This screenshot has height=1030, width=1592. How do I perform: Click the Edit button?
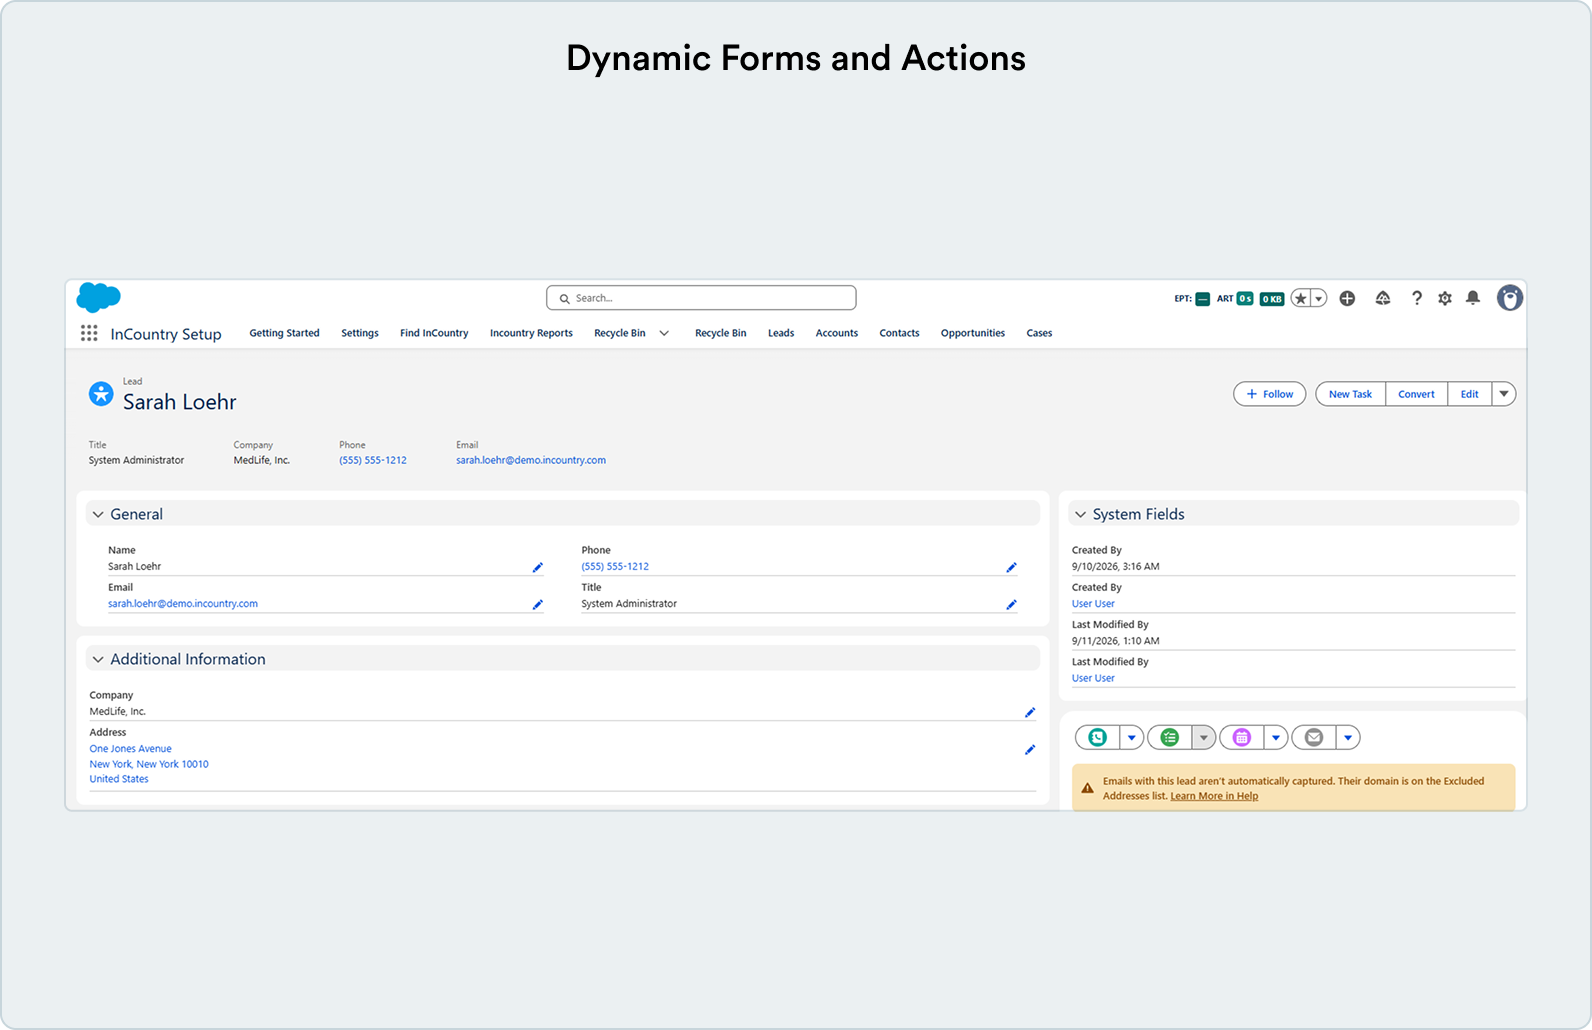click(x=1469, y=394)
